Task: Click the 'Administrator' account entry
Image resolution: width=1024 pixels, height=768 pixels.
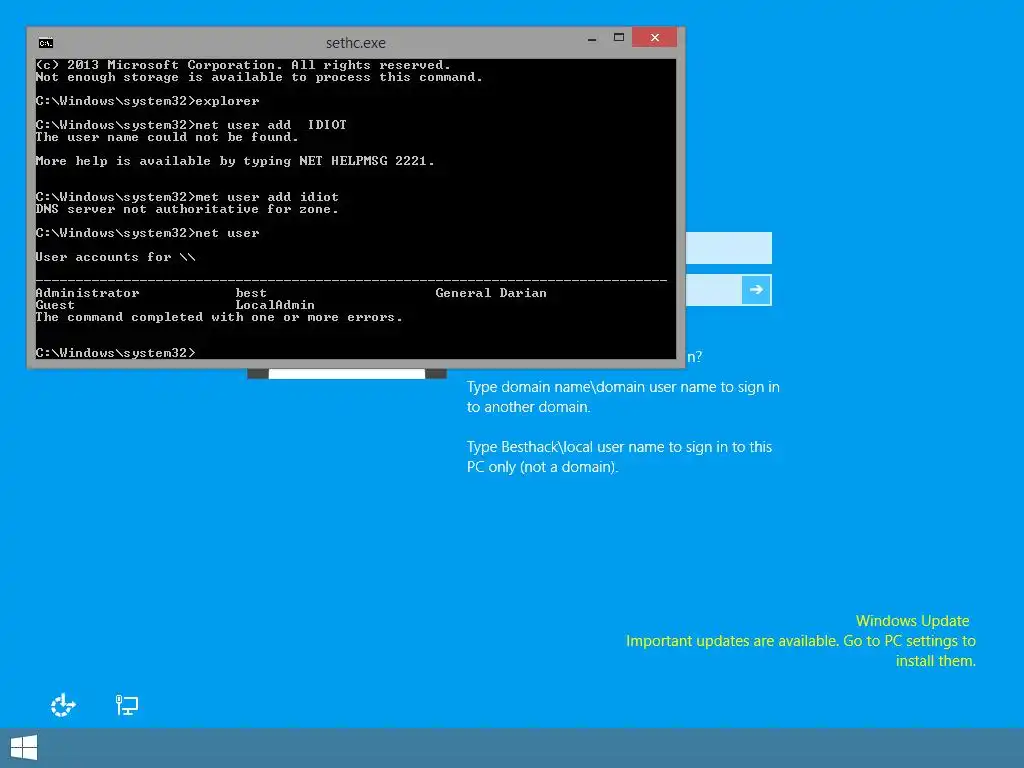Action: tap(88, 293)
